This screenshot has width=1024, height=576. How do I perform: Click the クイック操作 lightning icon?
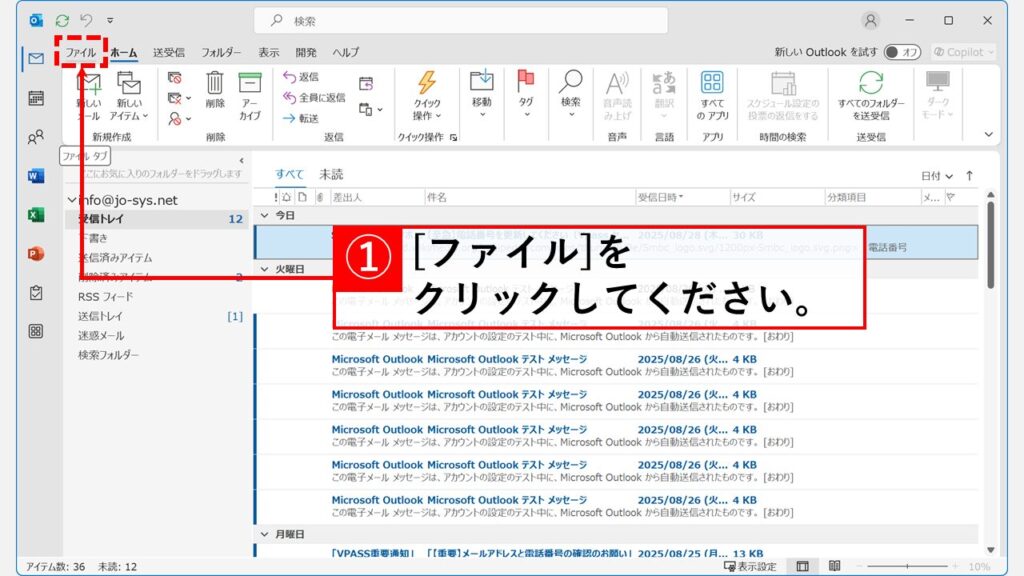click(427, 83)
